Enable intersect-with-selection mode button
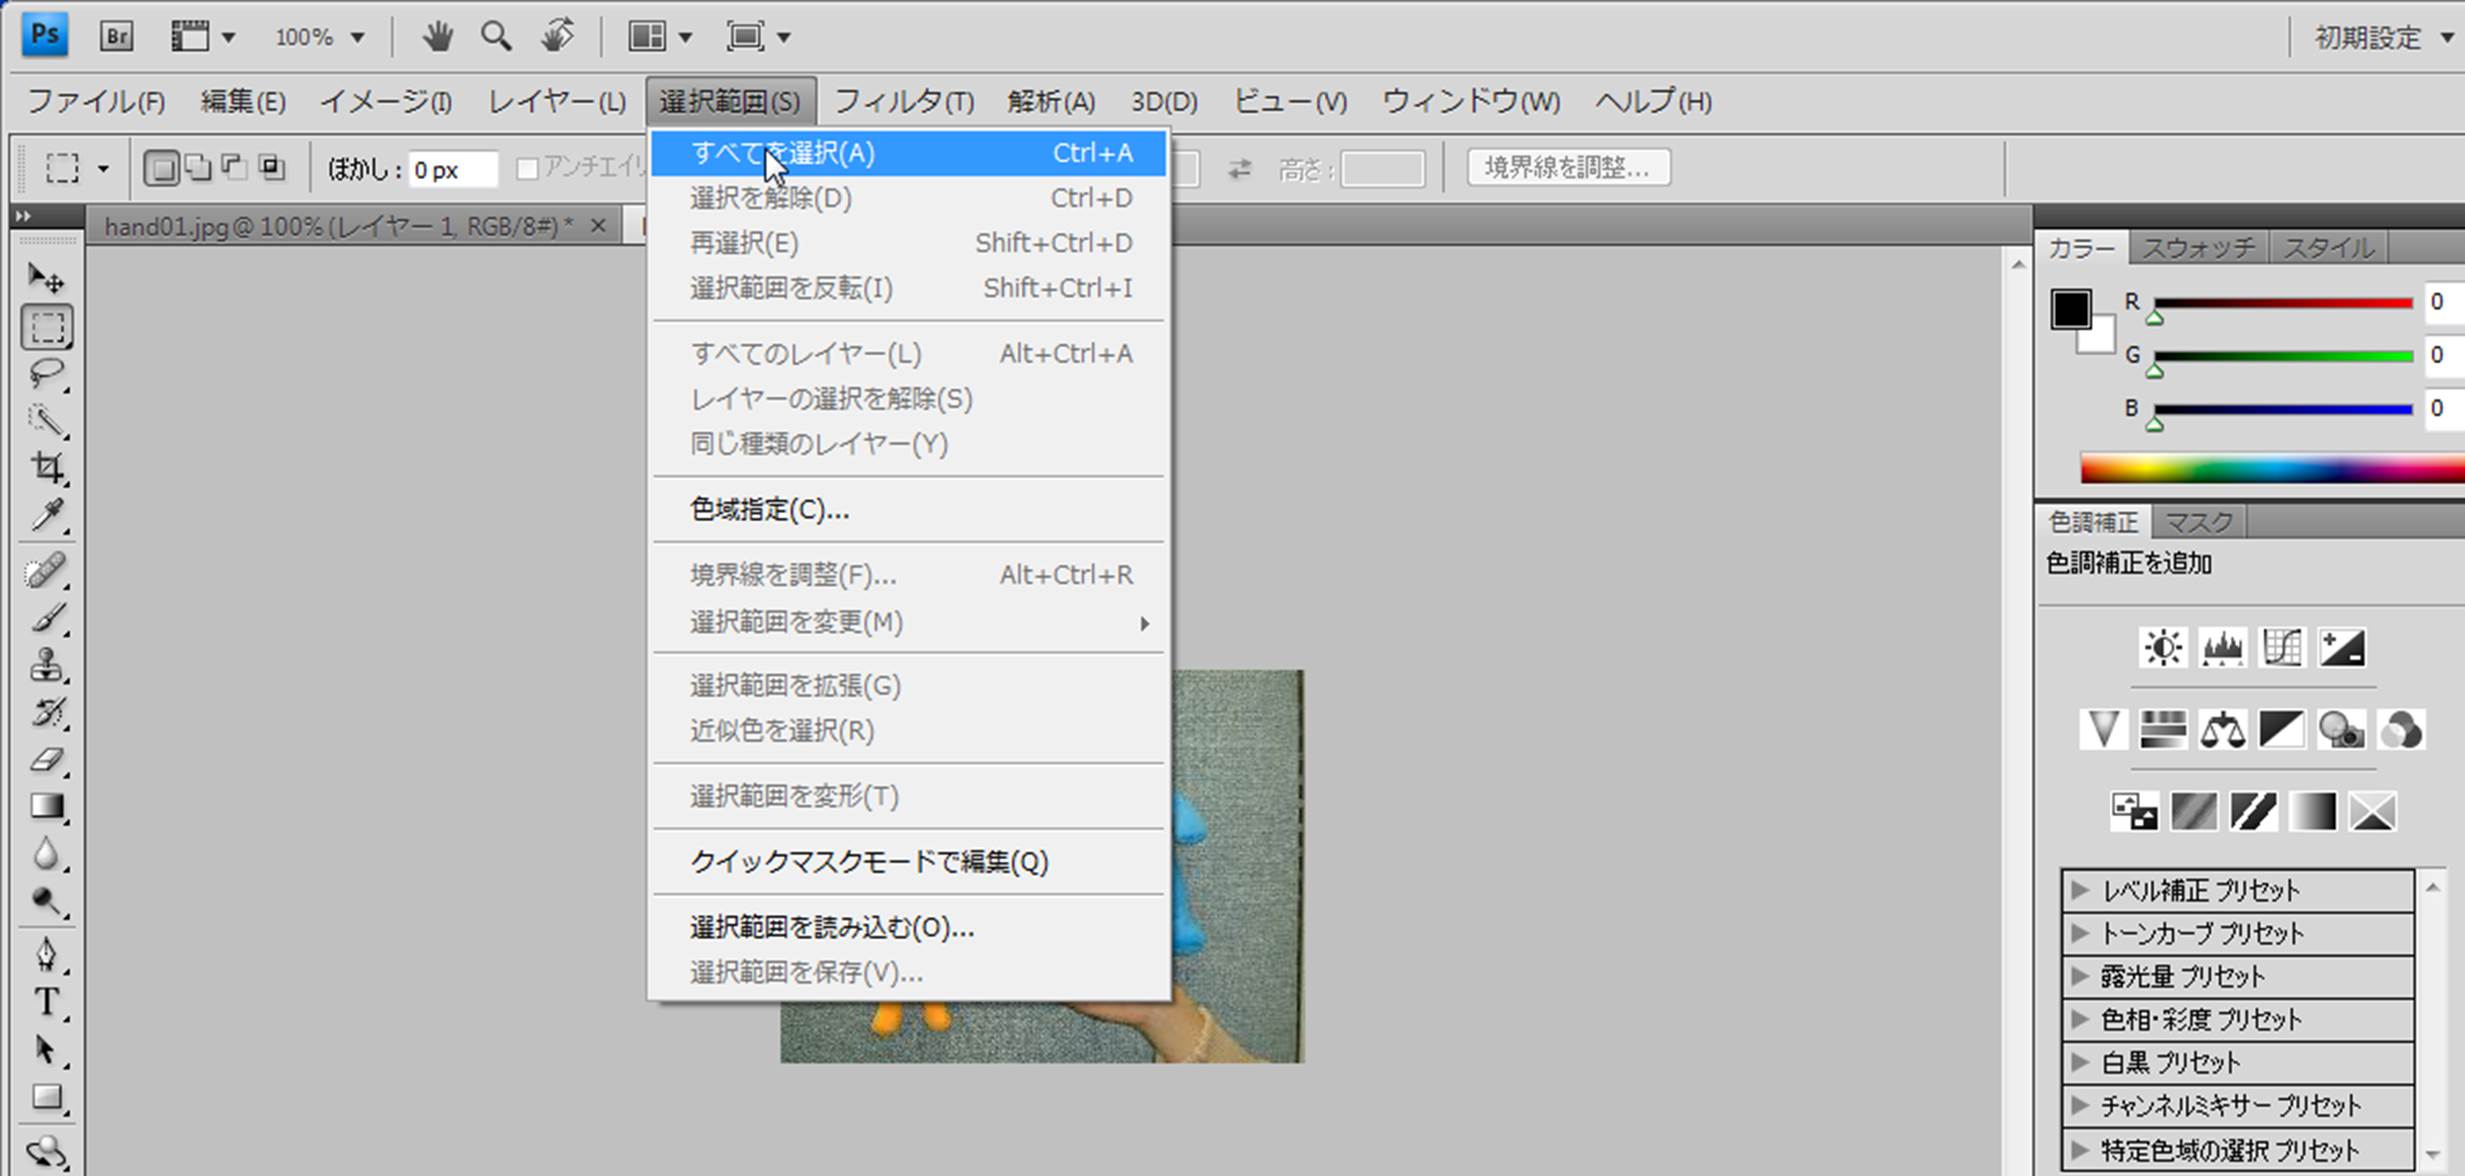The image size is (2465, 1176). point(271,168)
